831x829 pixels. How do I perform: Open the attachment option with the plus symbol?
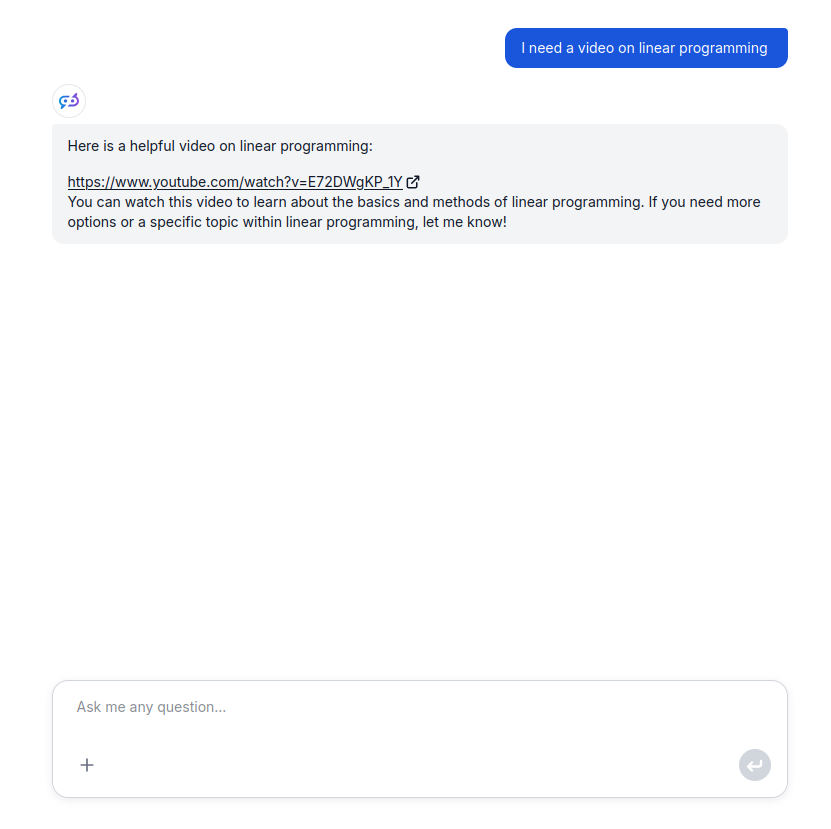click(87, 765)
